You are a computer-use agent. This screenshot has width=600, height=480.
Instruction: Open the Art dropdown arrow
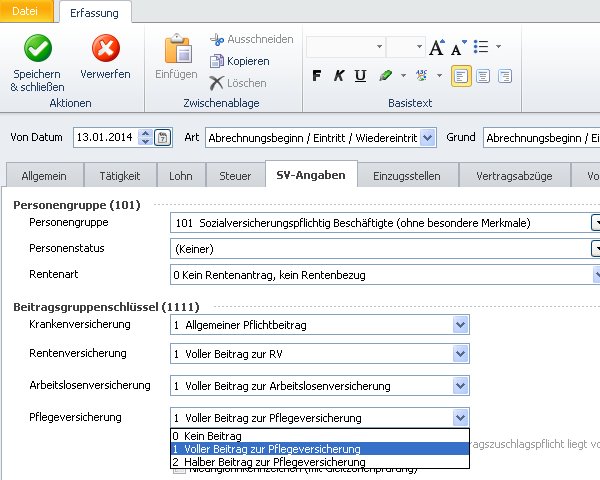pyautogui.click(x=429, y=138)
